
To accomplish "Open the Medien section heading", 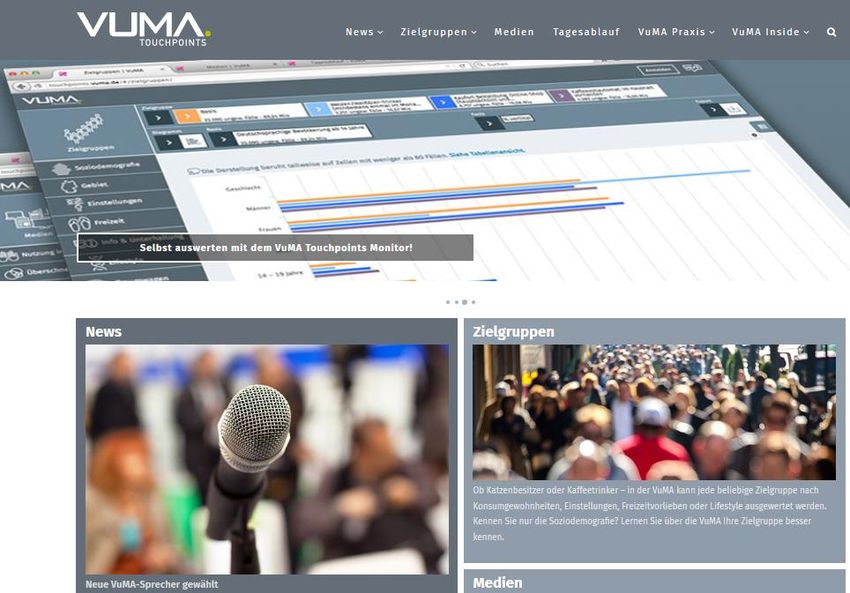I will coord(497,583).
